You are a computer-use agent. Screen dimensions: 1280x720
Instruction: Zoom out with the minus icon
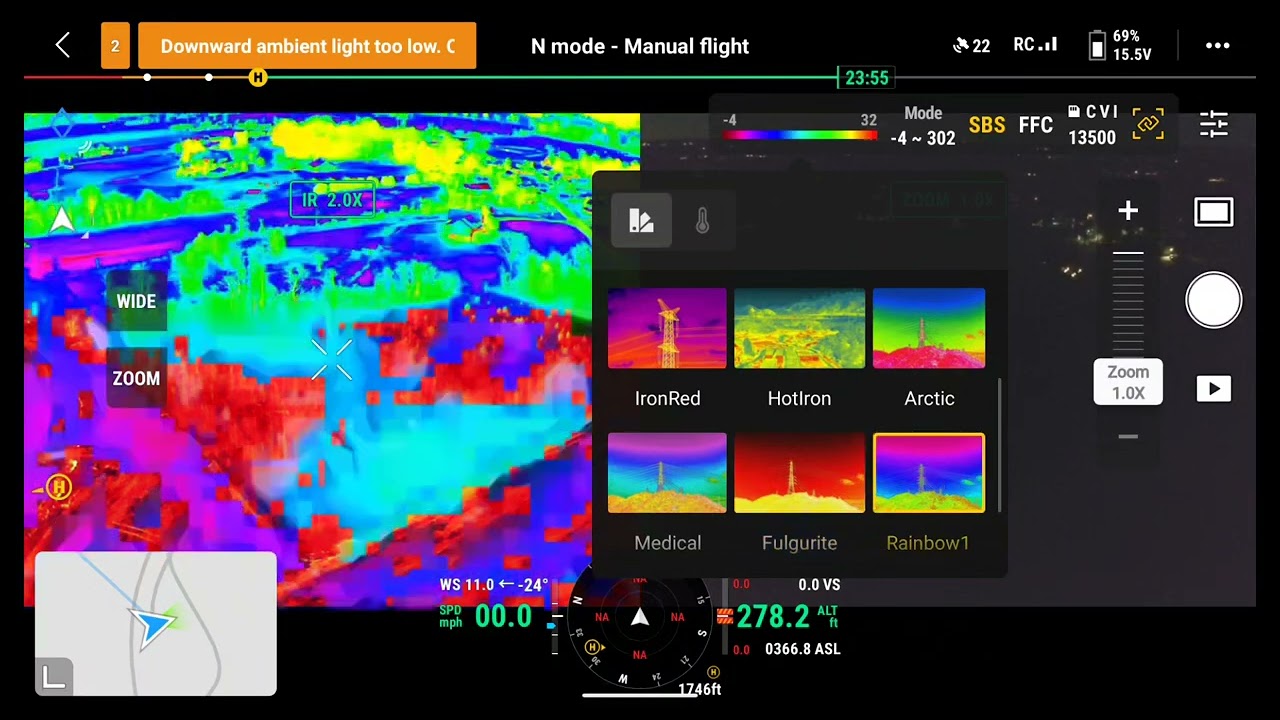coord(1128,437)
